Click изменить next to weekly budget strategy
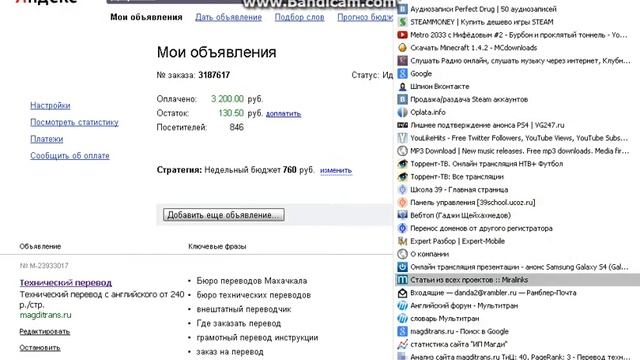Image resolution: width=640 pixels, height=360 pixels. click(x=336, y=170)
